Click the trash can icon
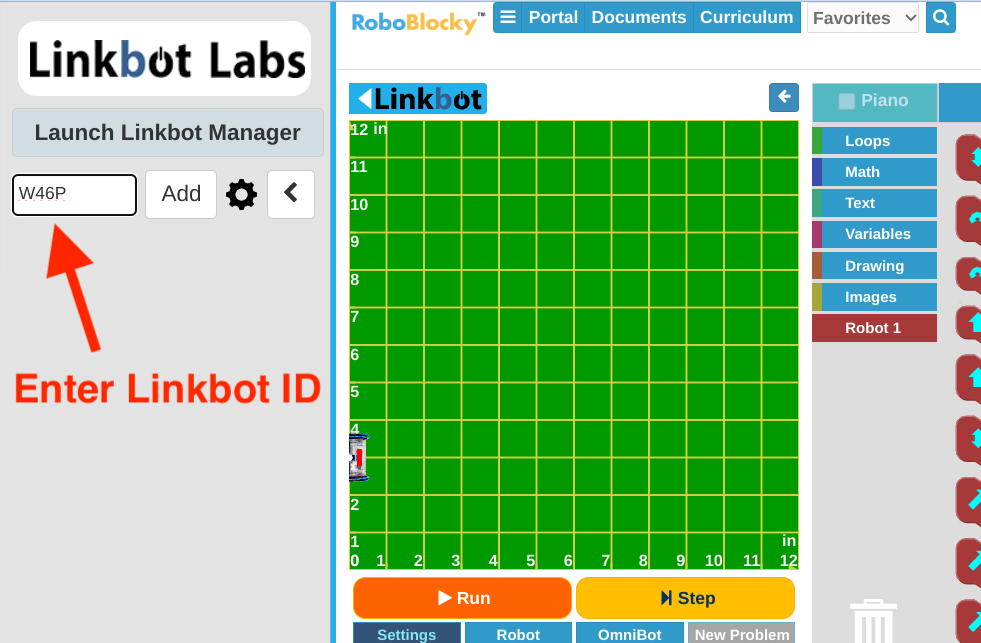981x643 pixels. (873, 621)
